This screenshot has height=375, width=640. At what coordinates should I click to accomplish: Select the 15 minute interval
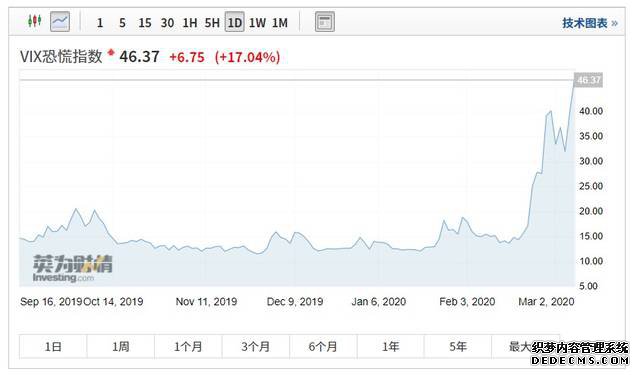tap(144, 23)
